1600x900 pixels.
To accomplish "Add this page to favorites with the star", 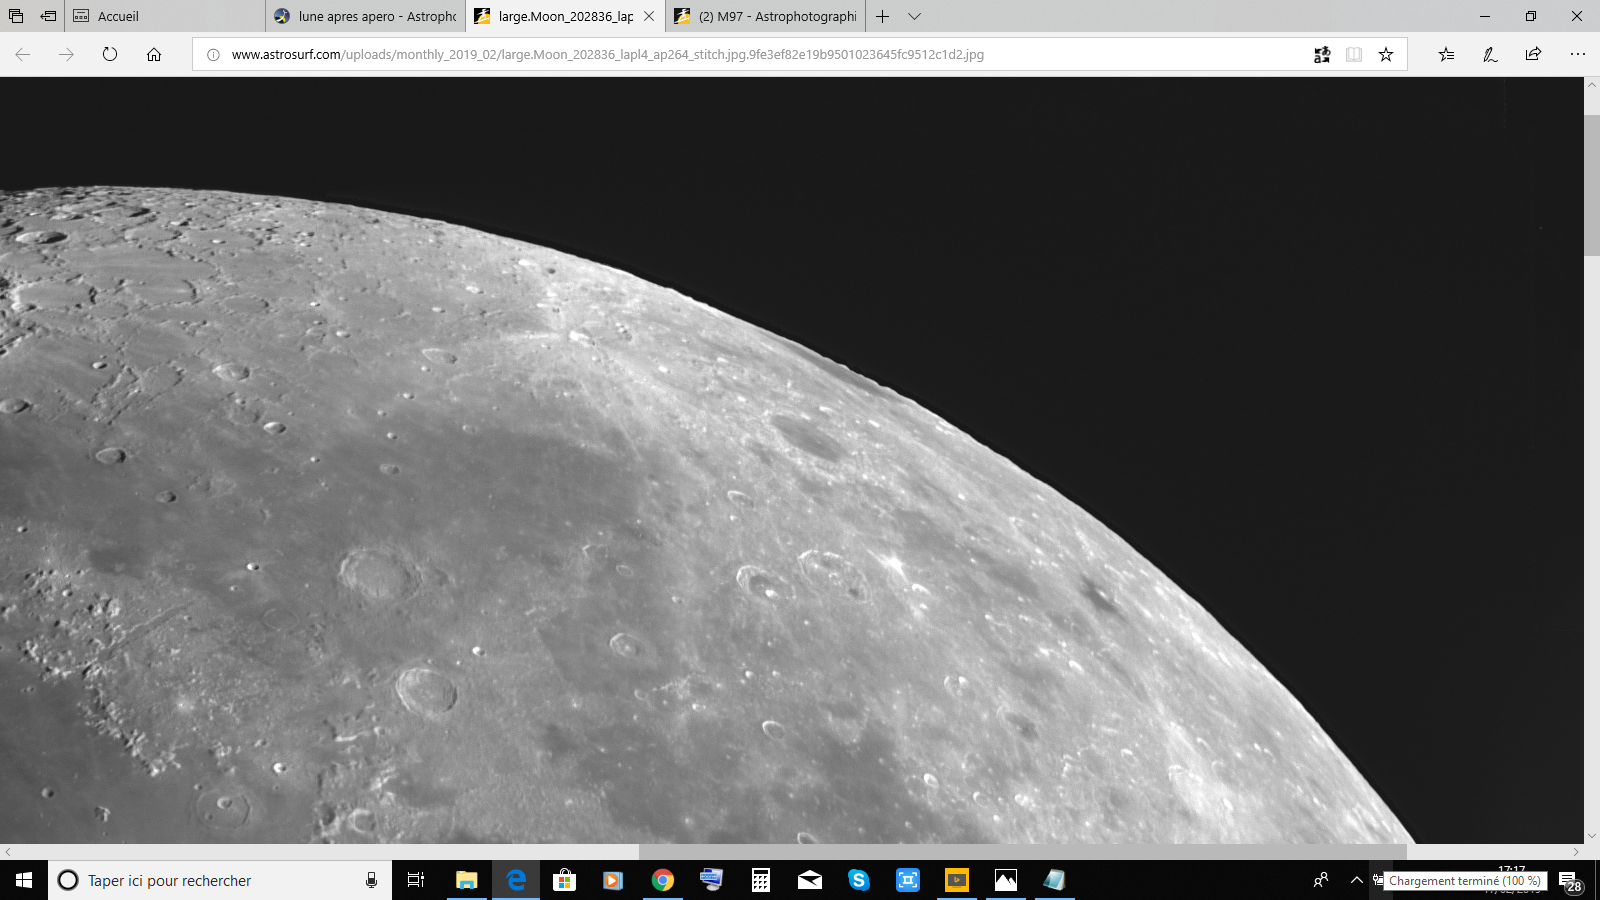I will [1386, 54].
